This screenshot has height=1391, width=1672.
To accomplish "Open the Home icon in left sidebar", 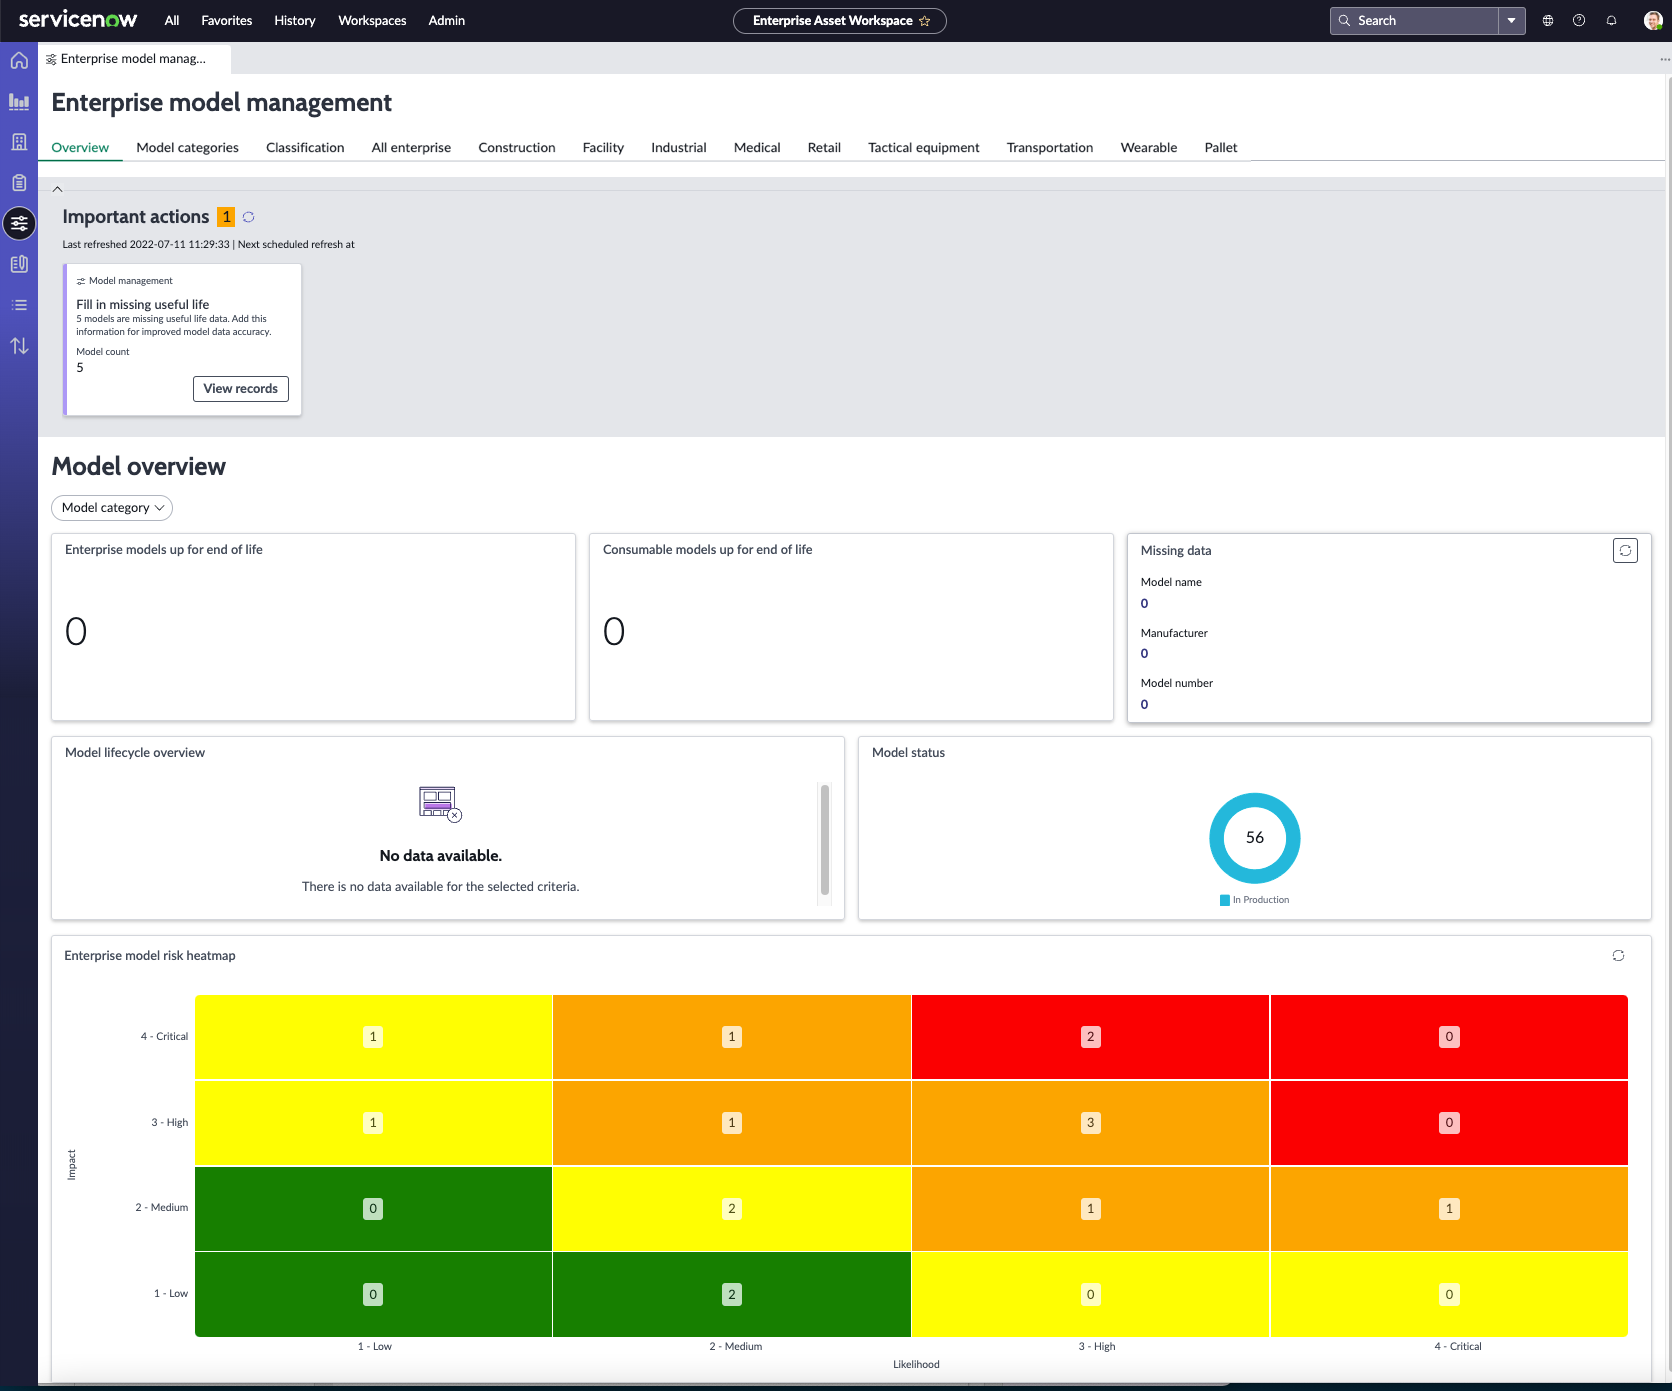I will 19,61.
